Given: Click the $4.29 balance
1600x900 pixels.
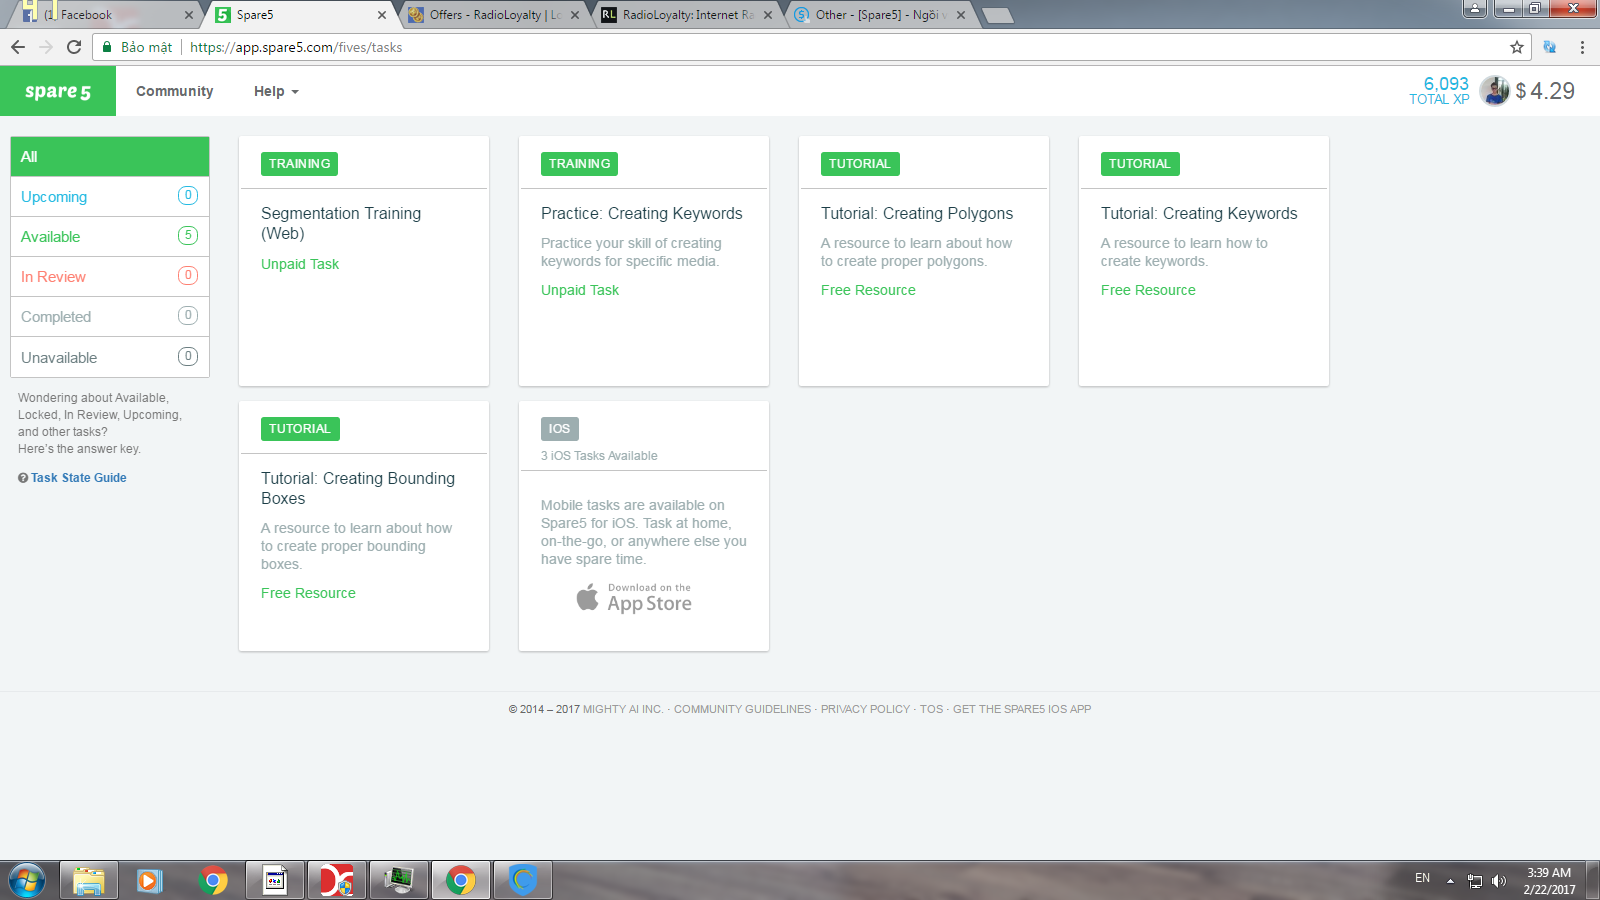Looking at the screenshot, I should [x=1545, y=91].
